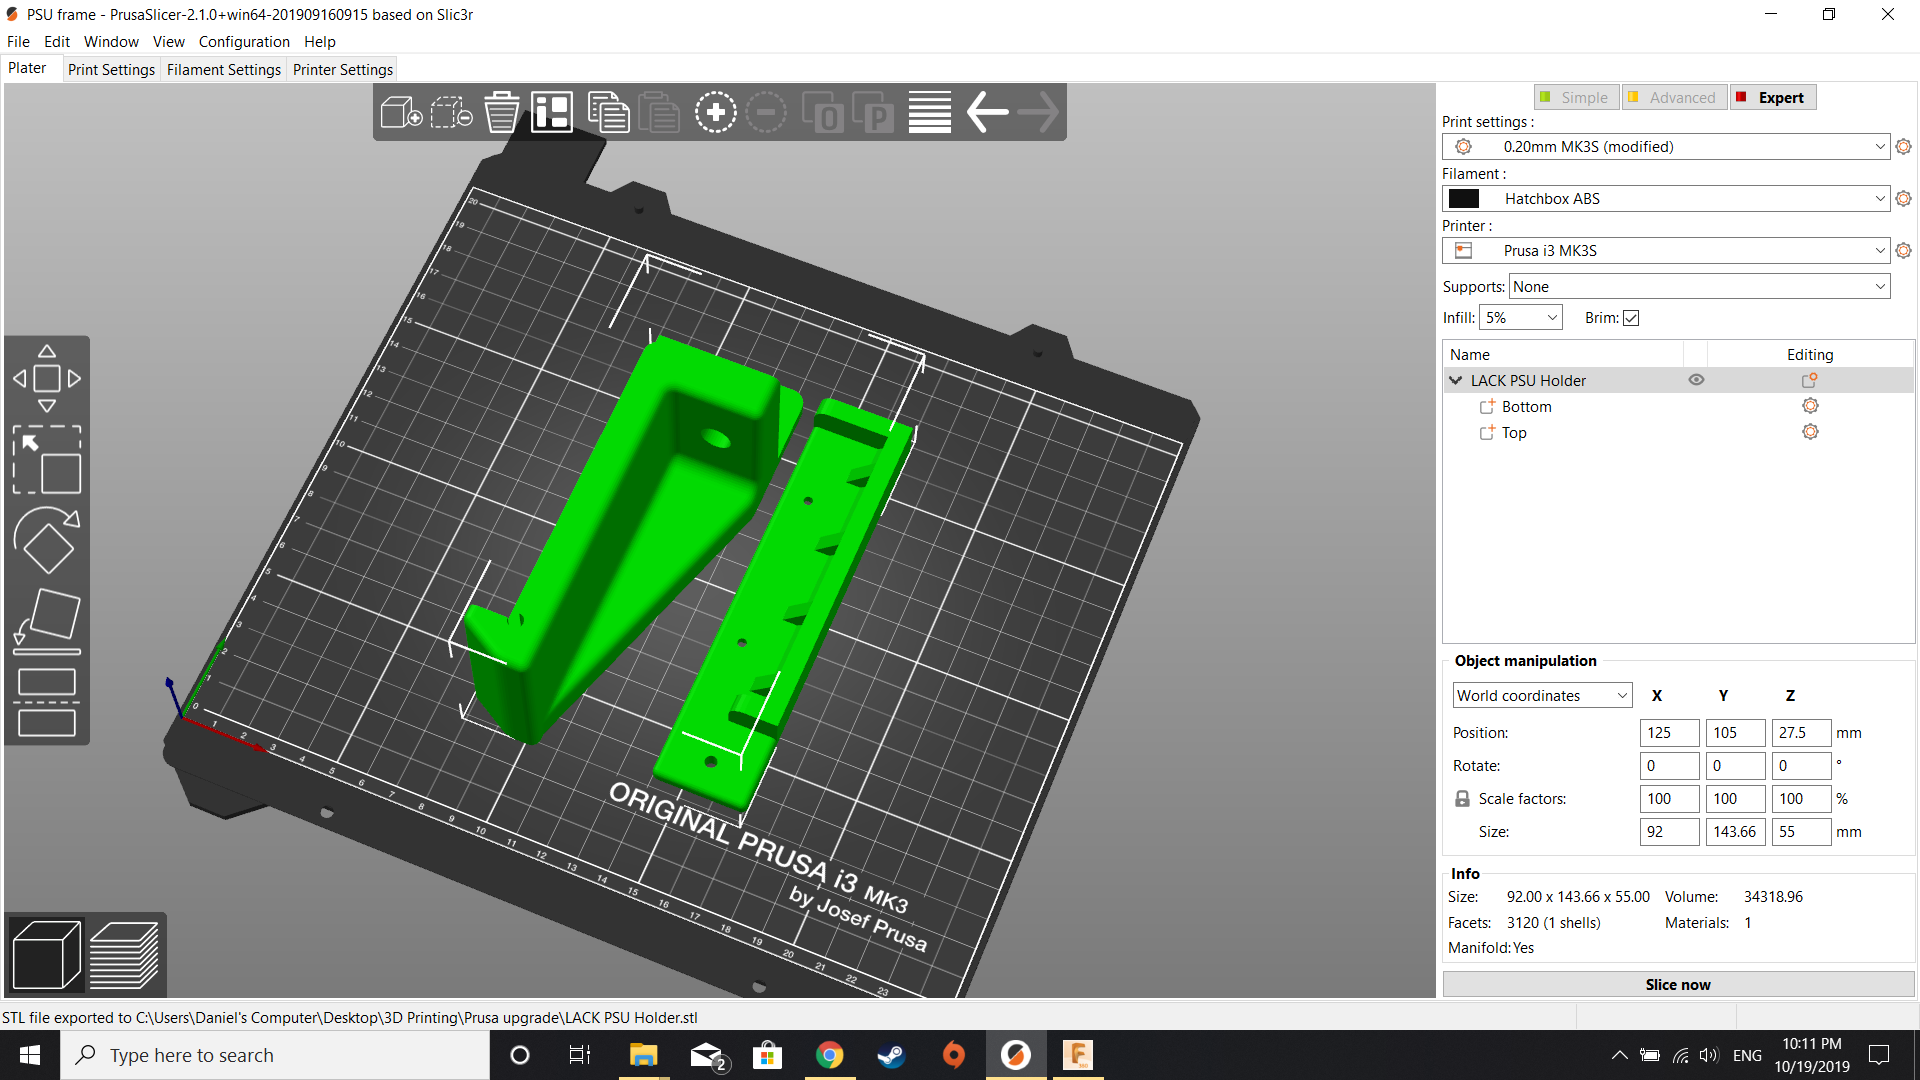Switch to 3D editor view cube
The width and height of the screenshot is (1920, 1080).
click(46, 955)
